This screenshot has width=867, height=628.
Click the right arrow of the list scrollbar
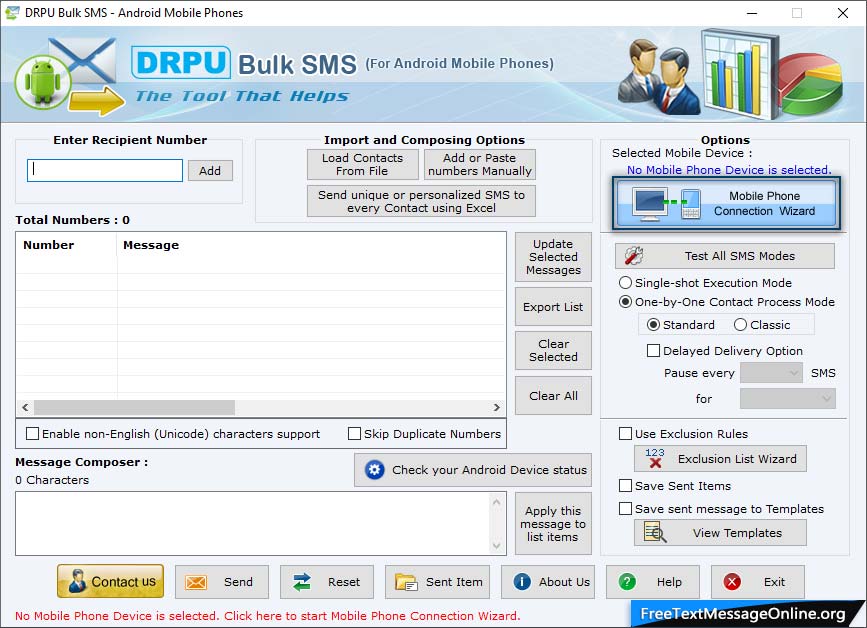[497, 407]
